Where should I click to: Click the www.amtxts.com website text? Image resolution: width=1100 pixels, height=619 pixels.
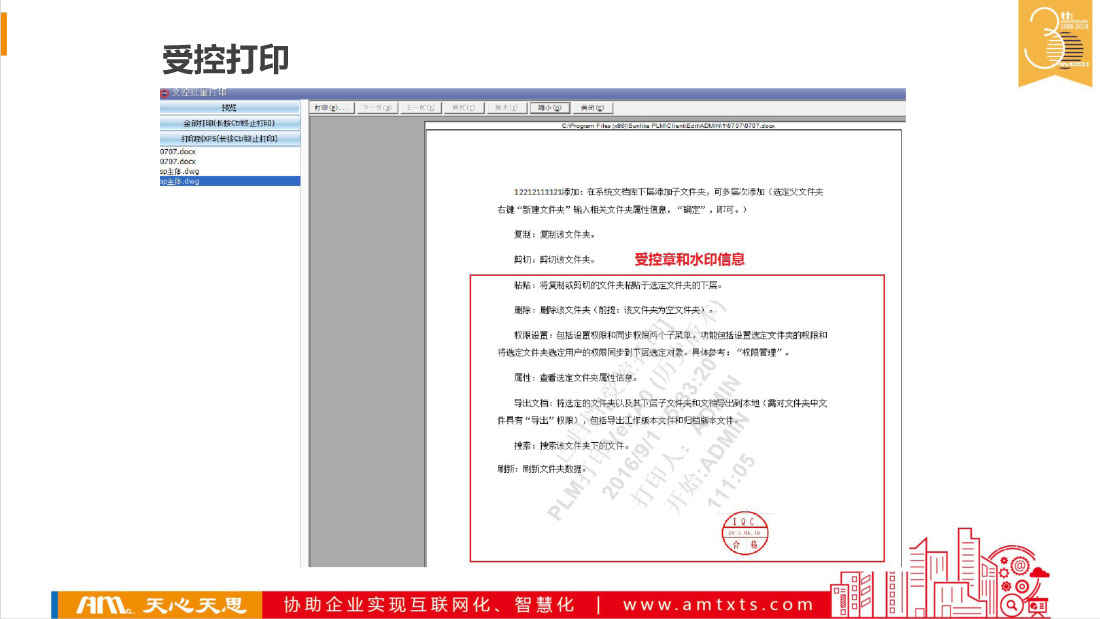click(x=718, y=605)
